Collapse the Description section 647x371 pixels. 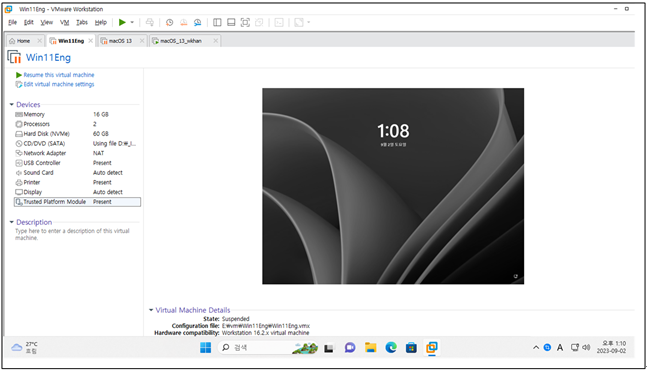click(x=12, y=222)
